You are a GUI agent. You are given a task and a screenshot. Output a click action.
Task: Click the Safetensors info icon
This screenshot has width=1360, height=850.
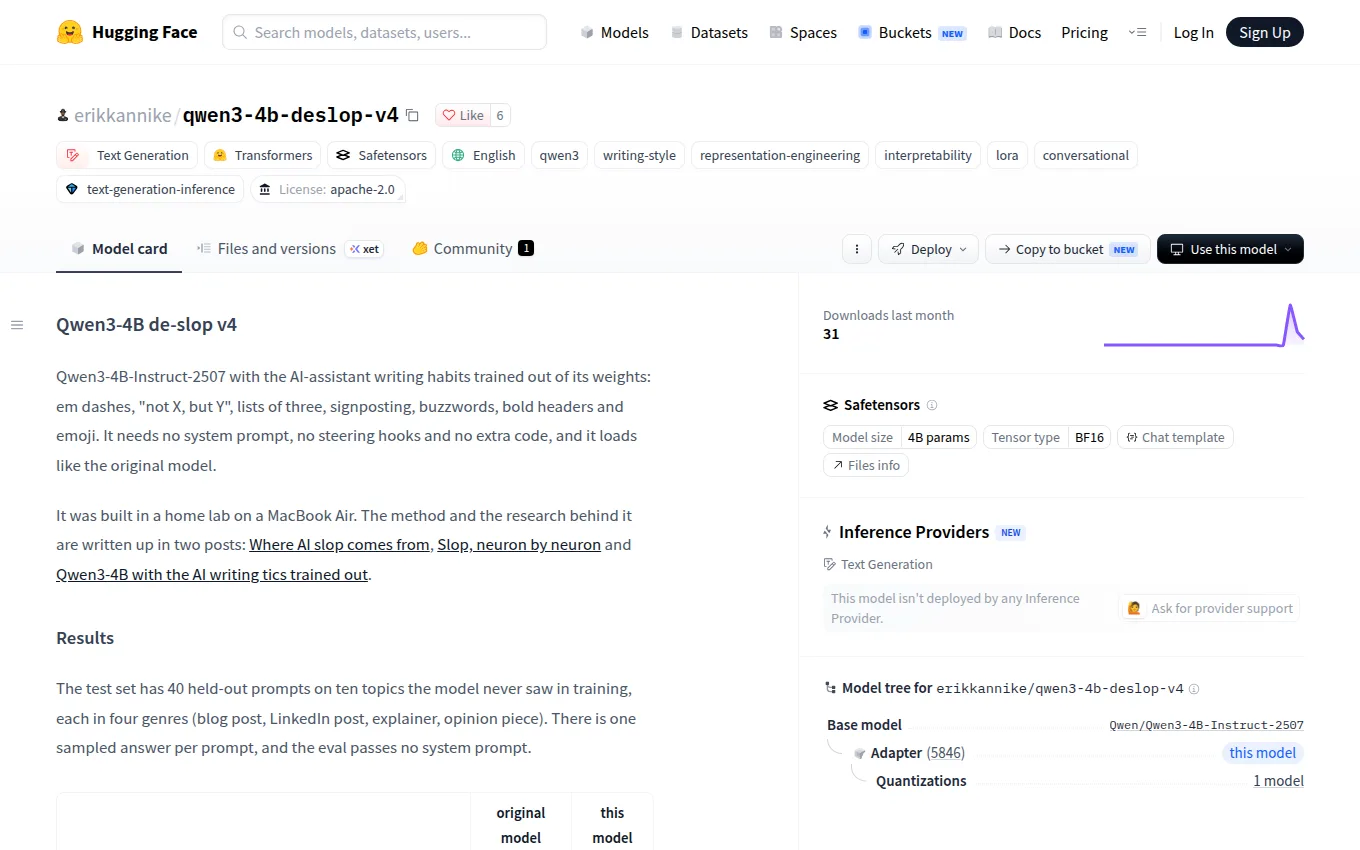tap(932, 405)
